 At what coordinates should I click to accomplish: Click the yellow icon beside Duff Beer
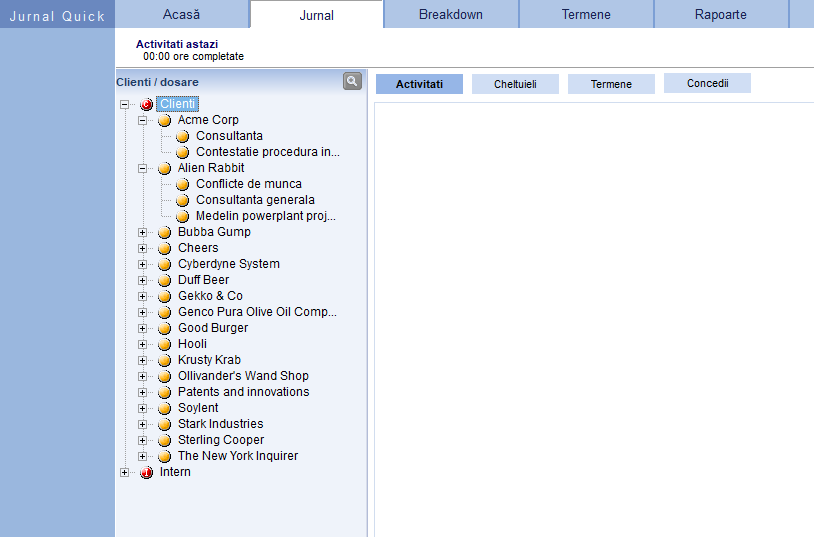pos(165,280)
